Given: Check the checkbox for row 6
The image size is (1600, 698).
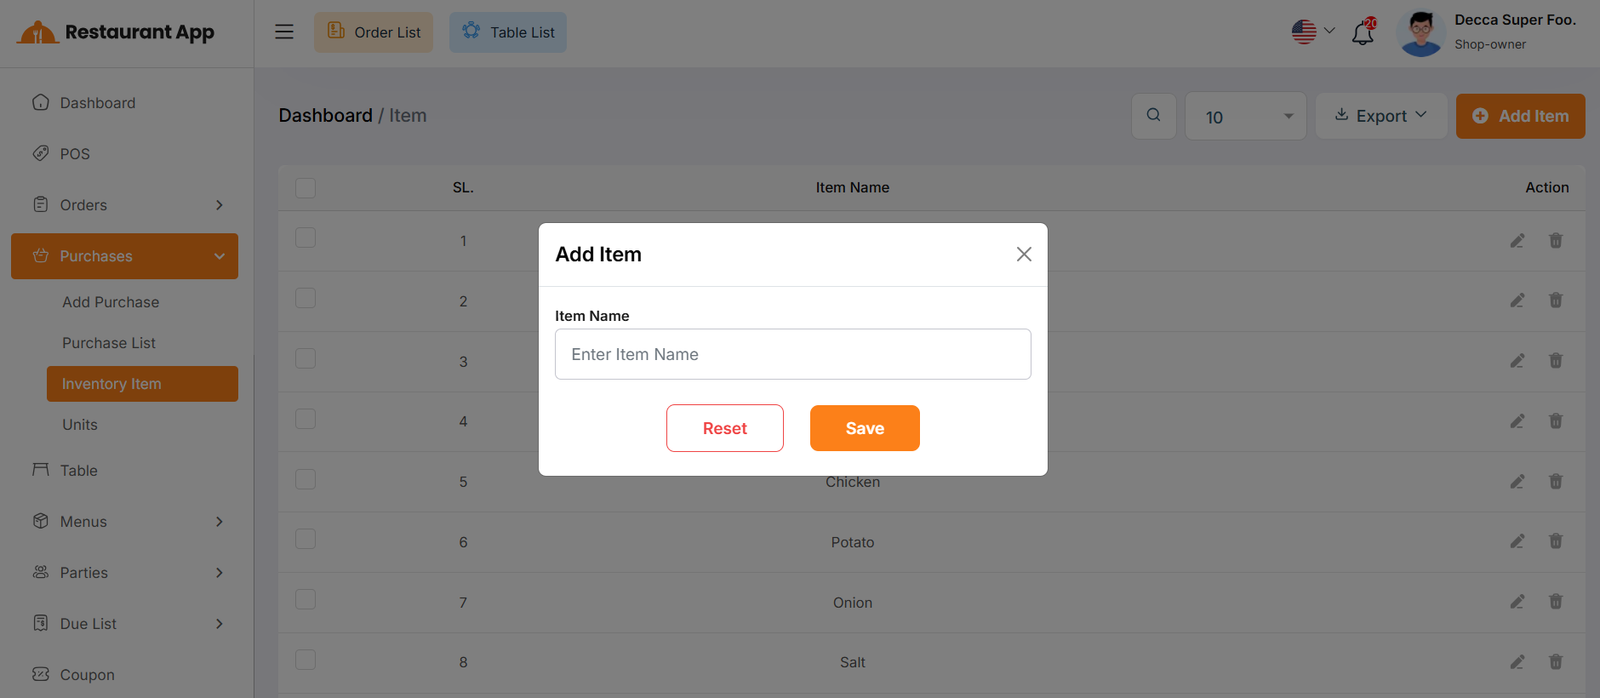Looking at the screenshot, I should (306, 540).
